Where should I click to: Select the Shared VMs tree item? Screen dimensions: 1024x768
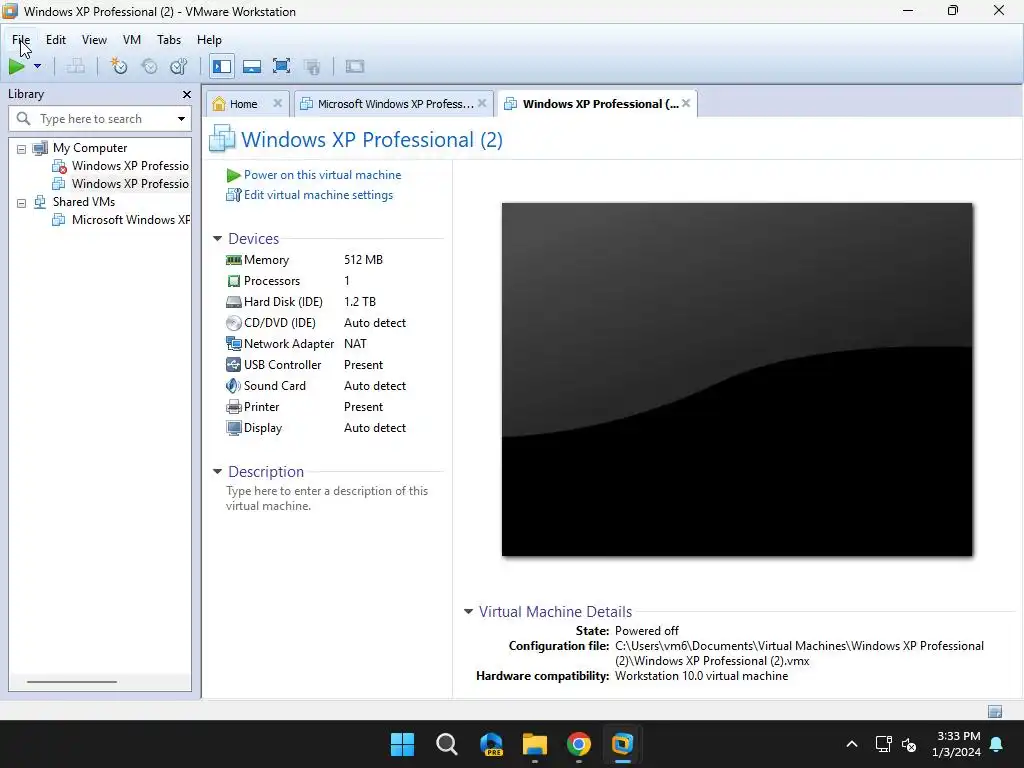[x=74, y=202]
